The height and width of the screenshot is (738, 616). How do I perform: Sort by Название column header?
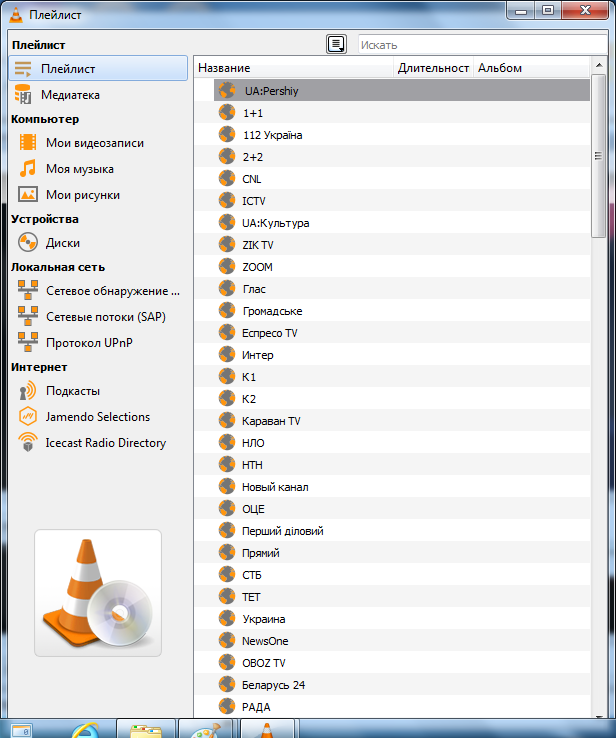tap(294, 68)
